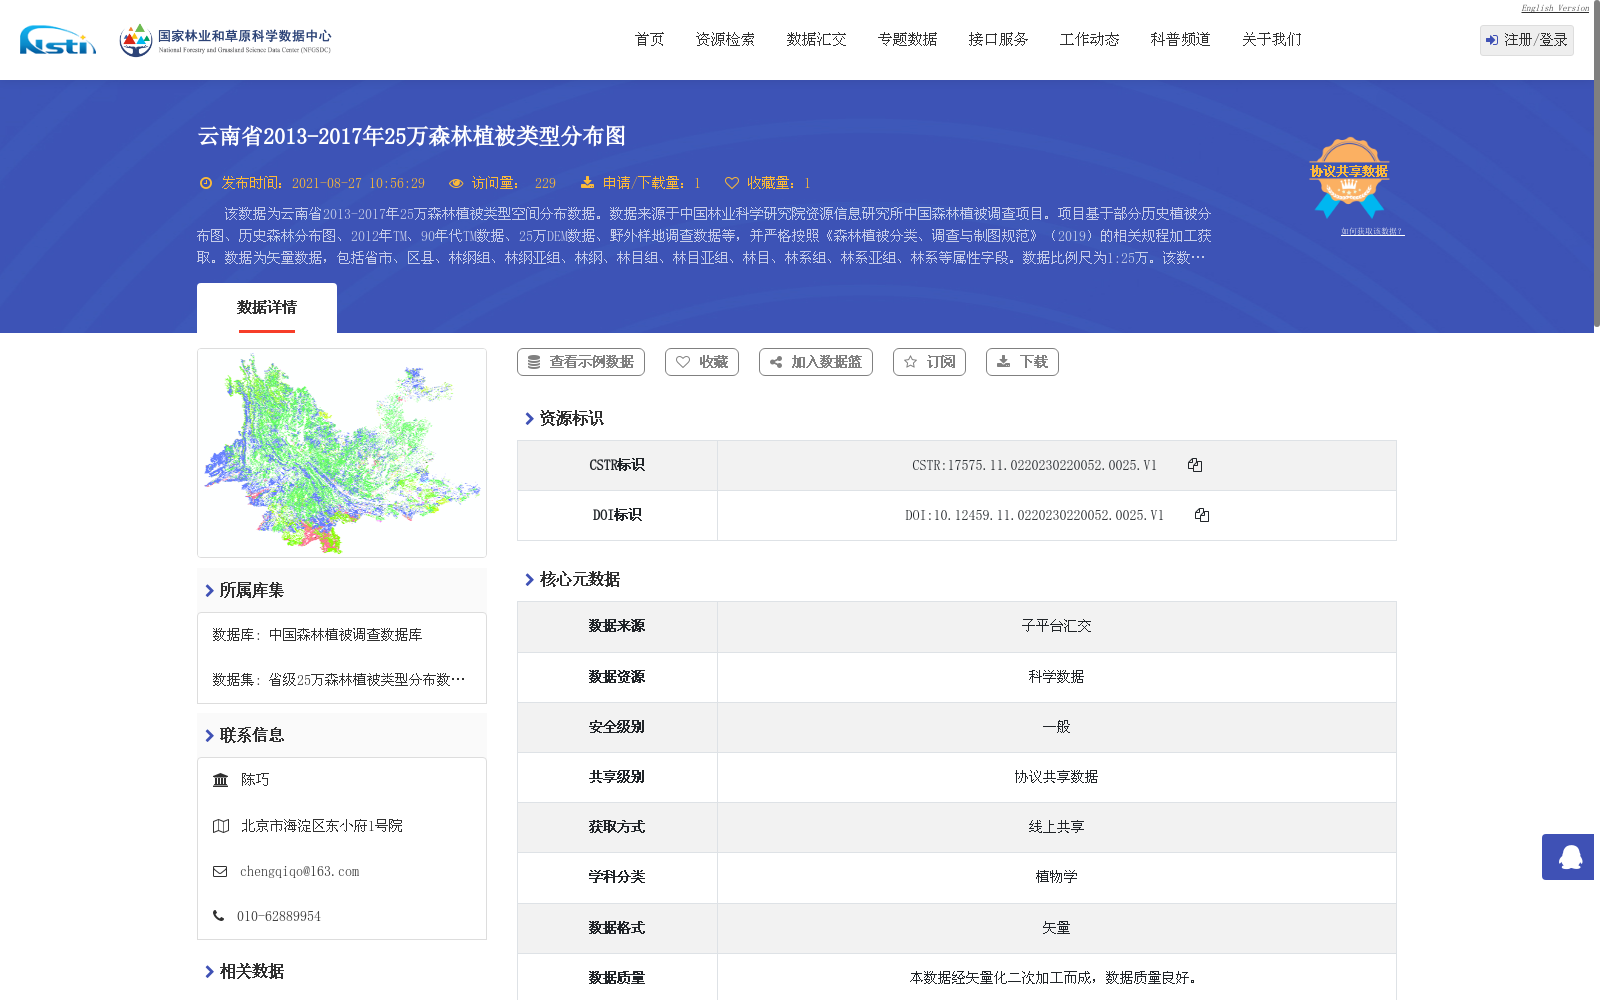Open dataset 省级25万森林植被类型分布
This screenshot has width=1600, height=1000.
[366, 680]
